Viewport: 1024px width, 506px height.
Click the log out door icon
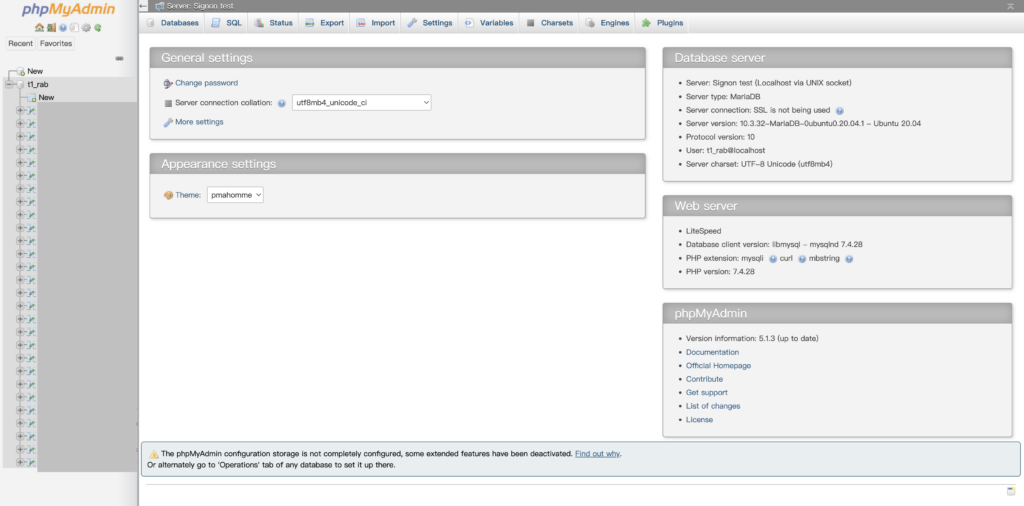click(51, 28)
